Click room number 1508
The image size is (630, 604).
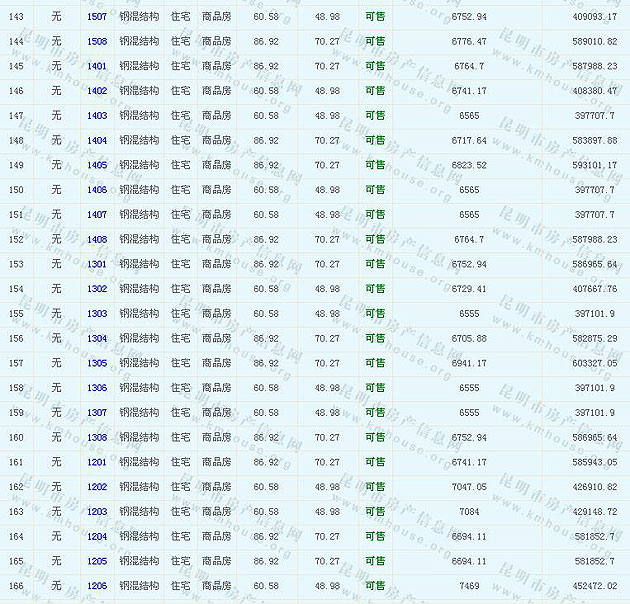click(97, 42)
